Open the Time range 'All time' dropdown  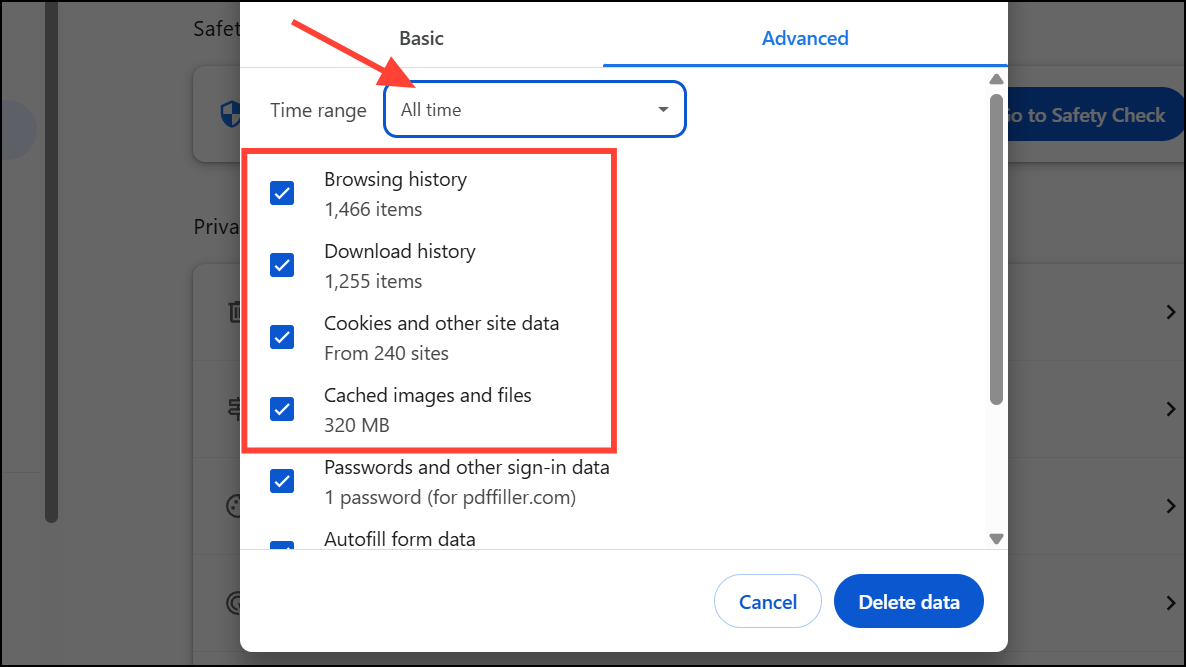(x=534, y=109)
